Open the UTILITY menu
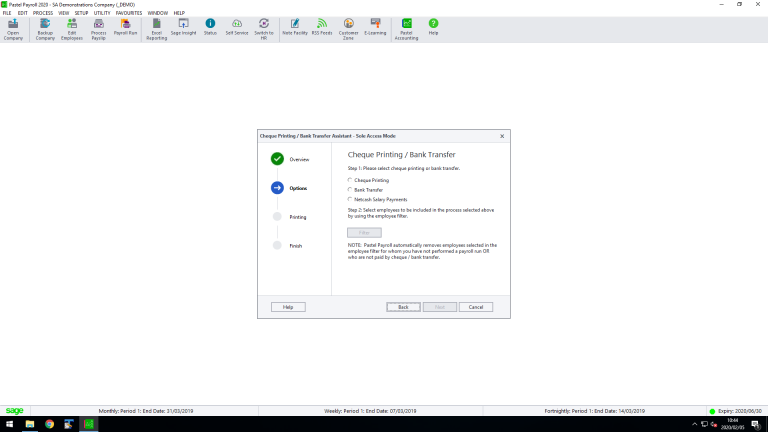The height and width of the screenshot is (432, 768). 102,13
